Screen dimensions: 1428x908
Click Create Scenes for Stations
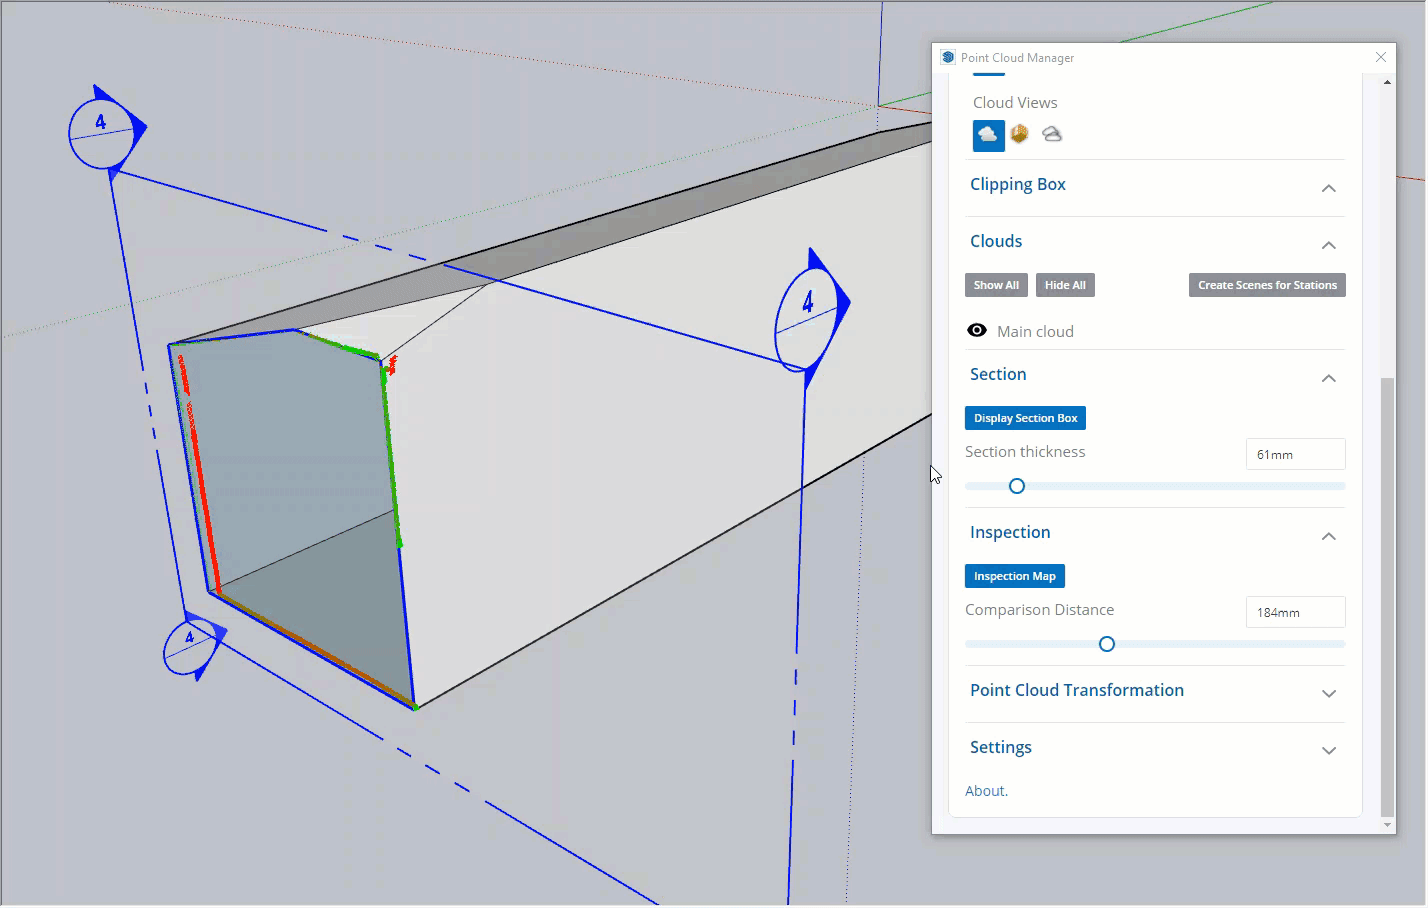tap(1266, 284)
